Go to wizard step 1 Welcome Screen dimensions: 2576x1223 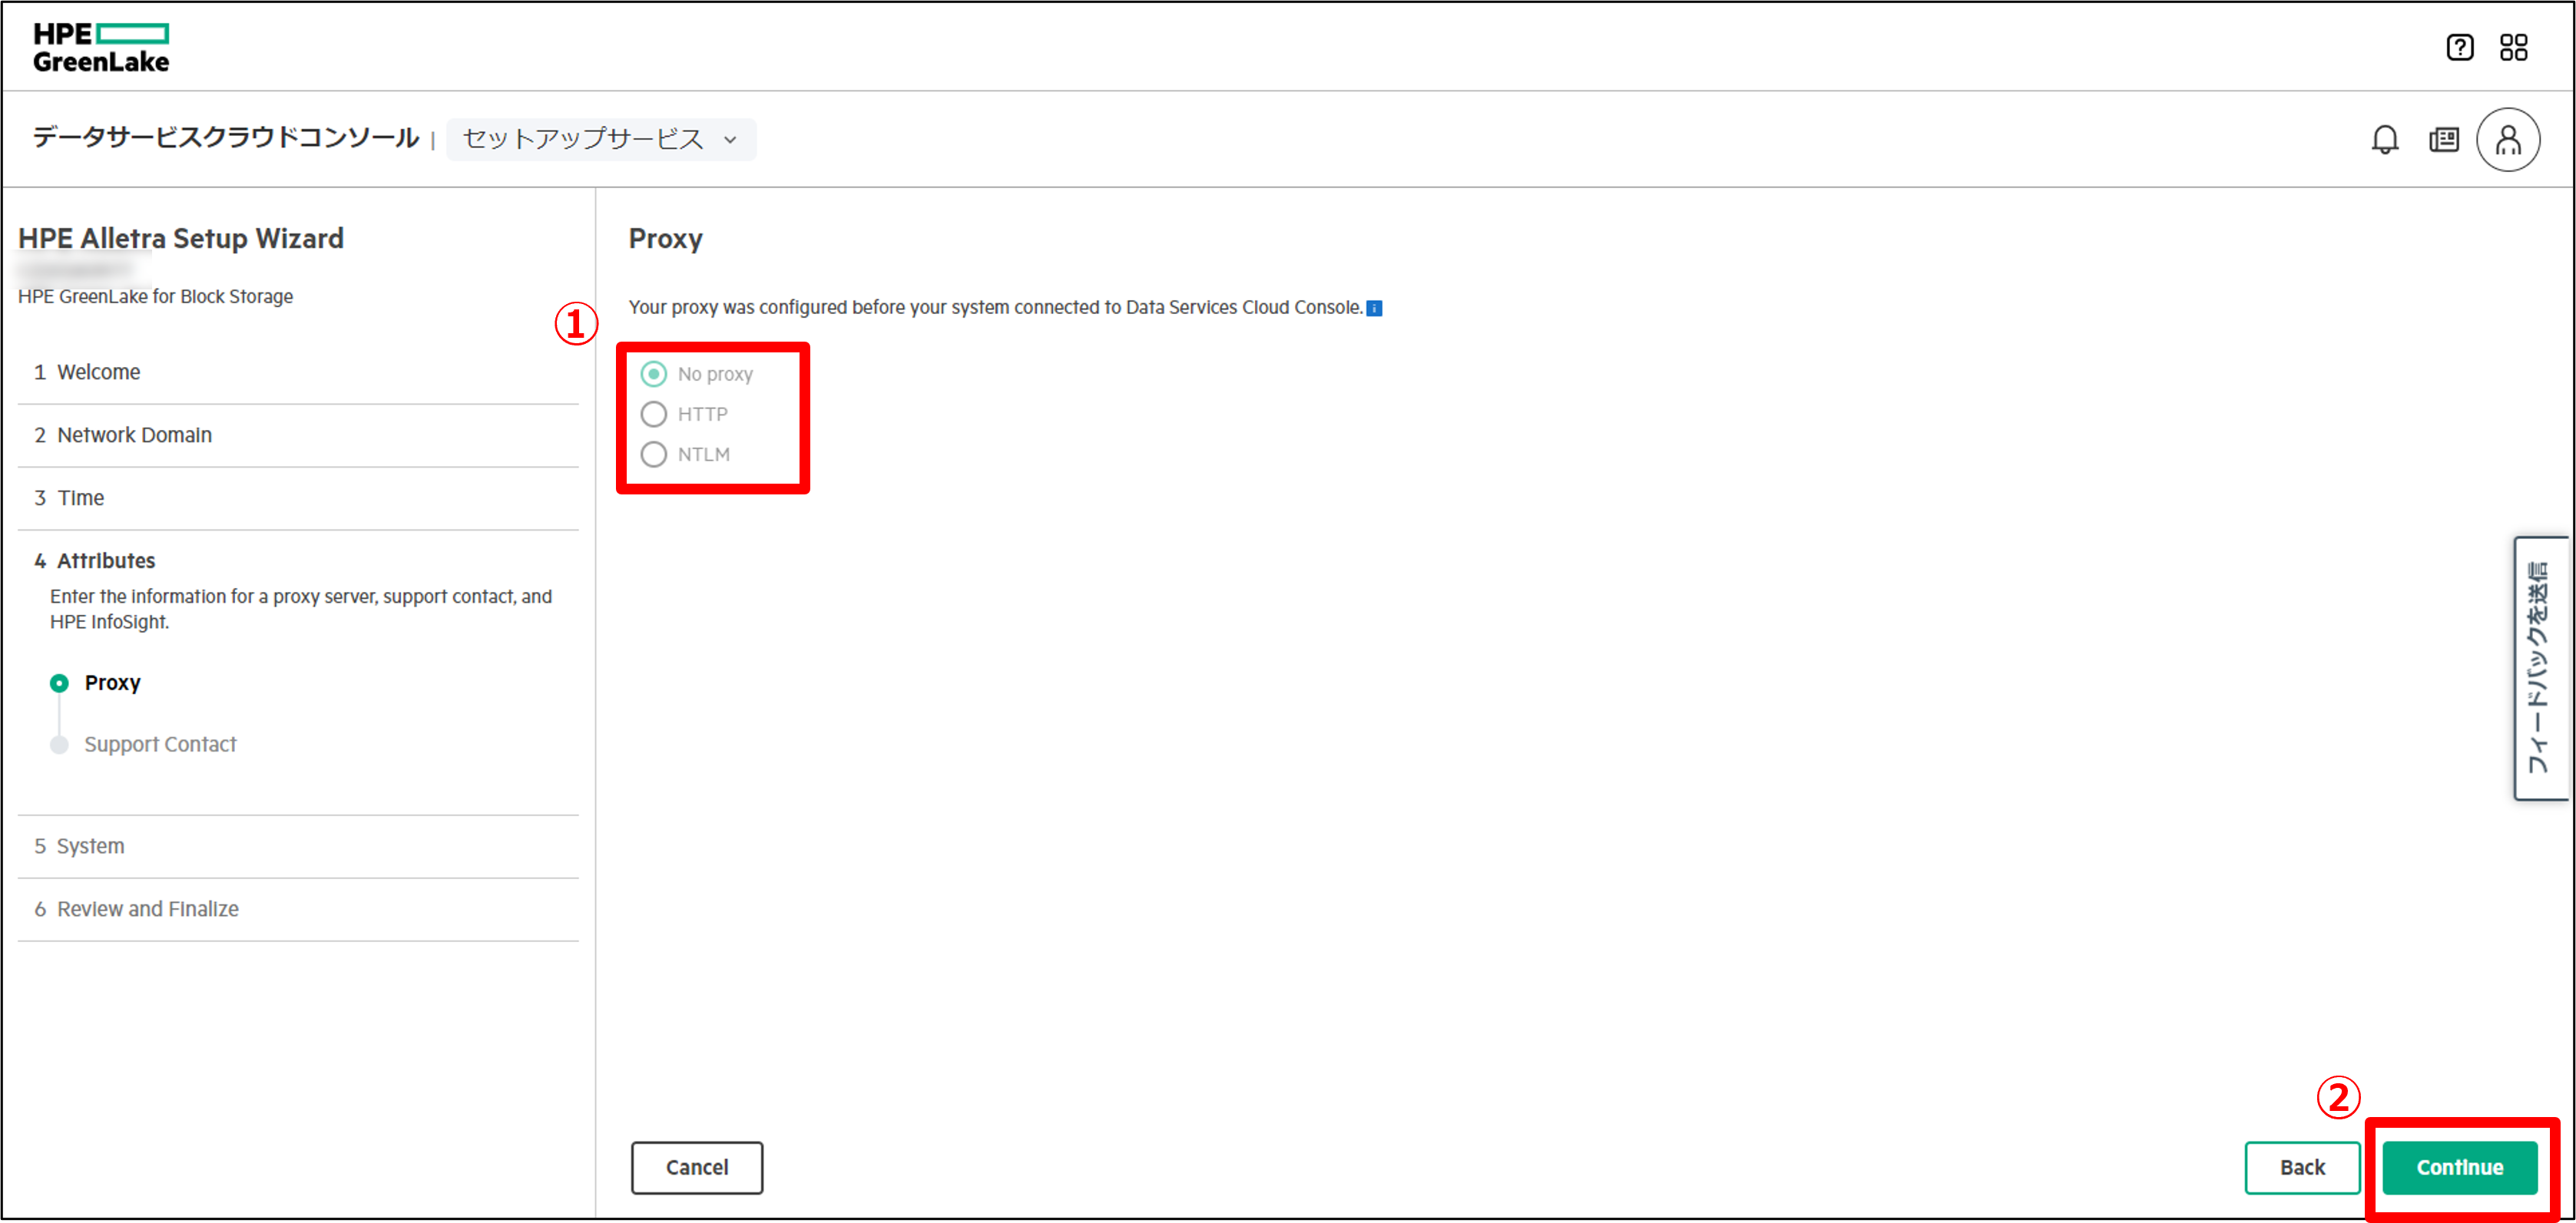298,372
